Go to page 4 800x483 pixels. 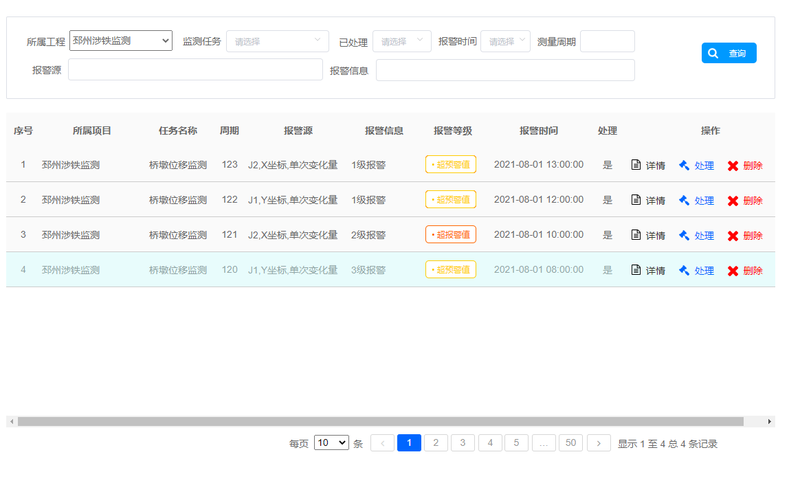click(x=490, y=443)
